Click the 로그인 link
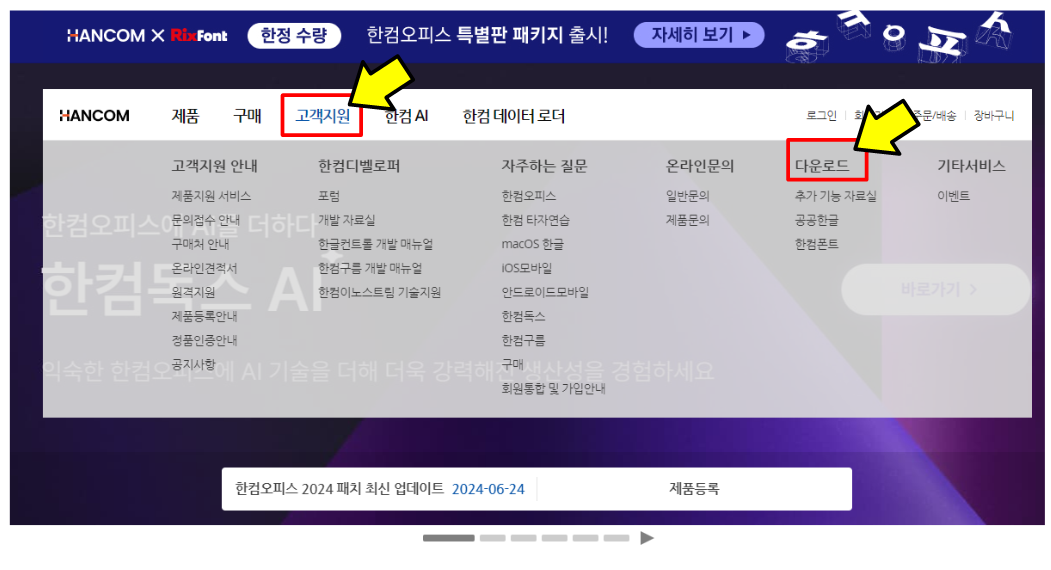The height and width of the screenshot is (570, 1051). (821, 115)
